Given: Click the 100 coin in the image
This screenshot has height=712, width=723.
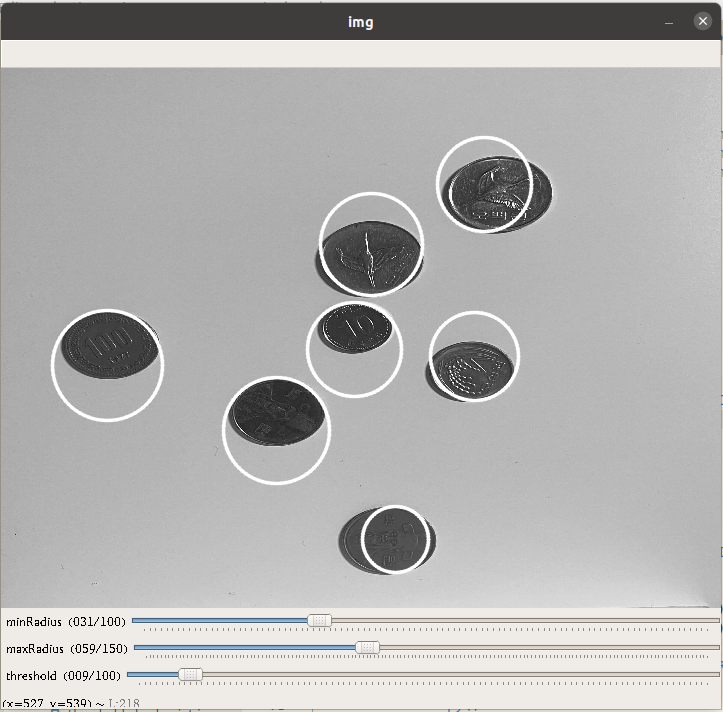Looking at the screenshot, I should coord(110,345).
